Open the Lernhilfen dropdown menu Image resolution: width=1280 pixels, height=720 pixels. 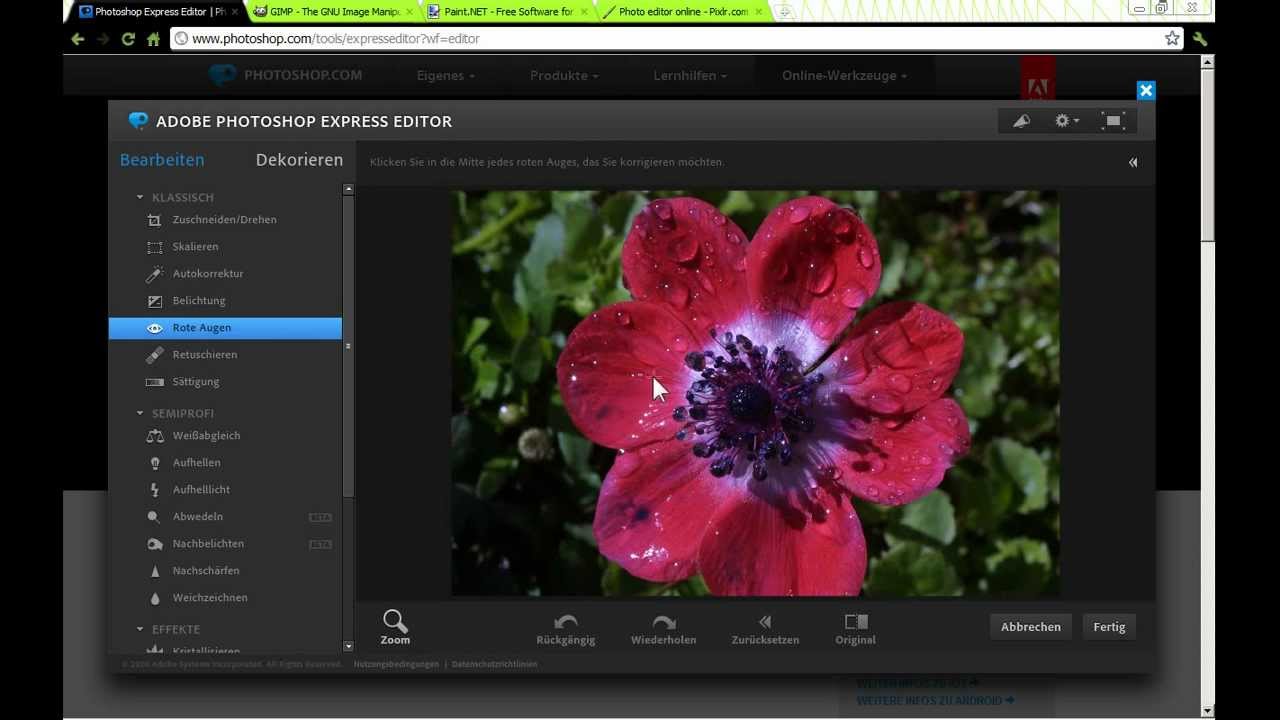690,76
